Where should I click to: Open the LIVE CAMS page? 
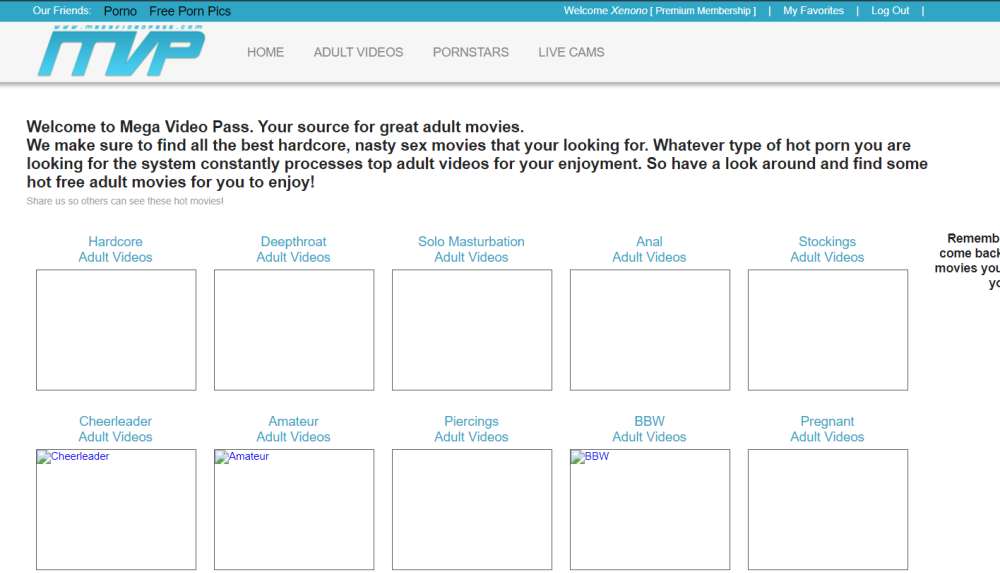571,52
